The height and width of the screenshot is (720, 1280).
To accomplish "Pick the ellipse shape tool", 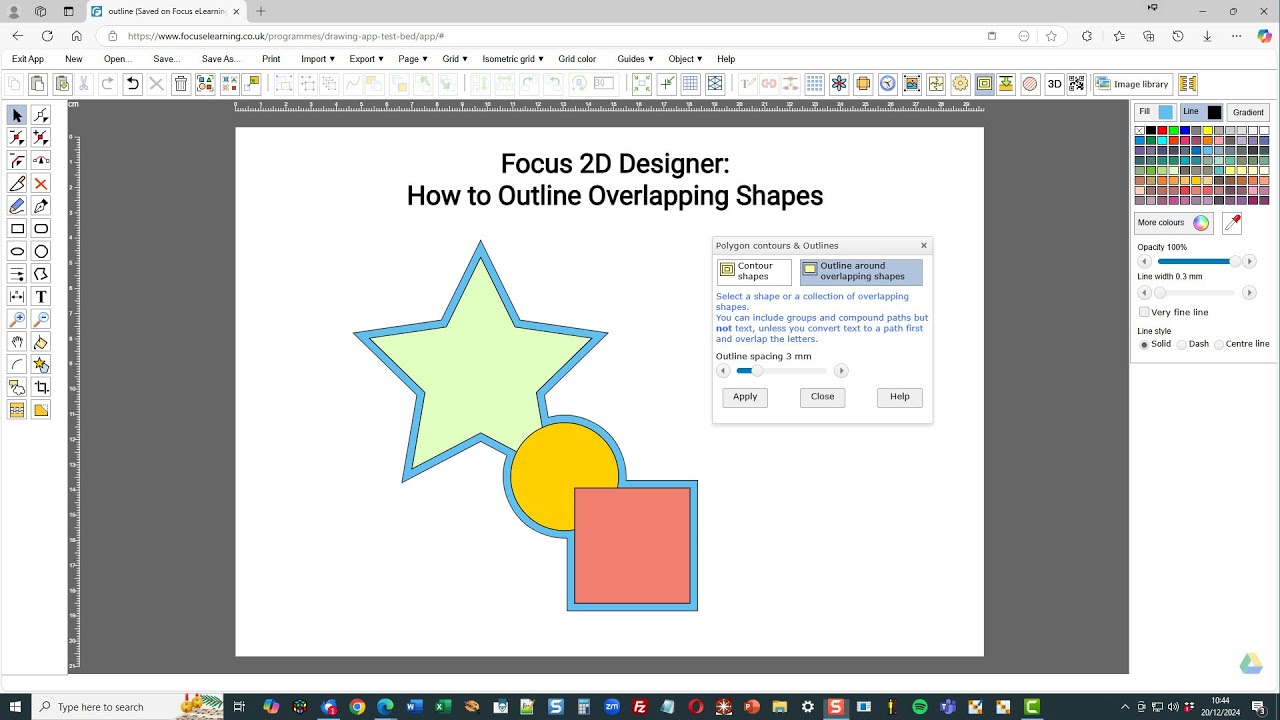I will pos(17,251).
